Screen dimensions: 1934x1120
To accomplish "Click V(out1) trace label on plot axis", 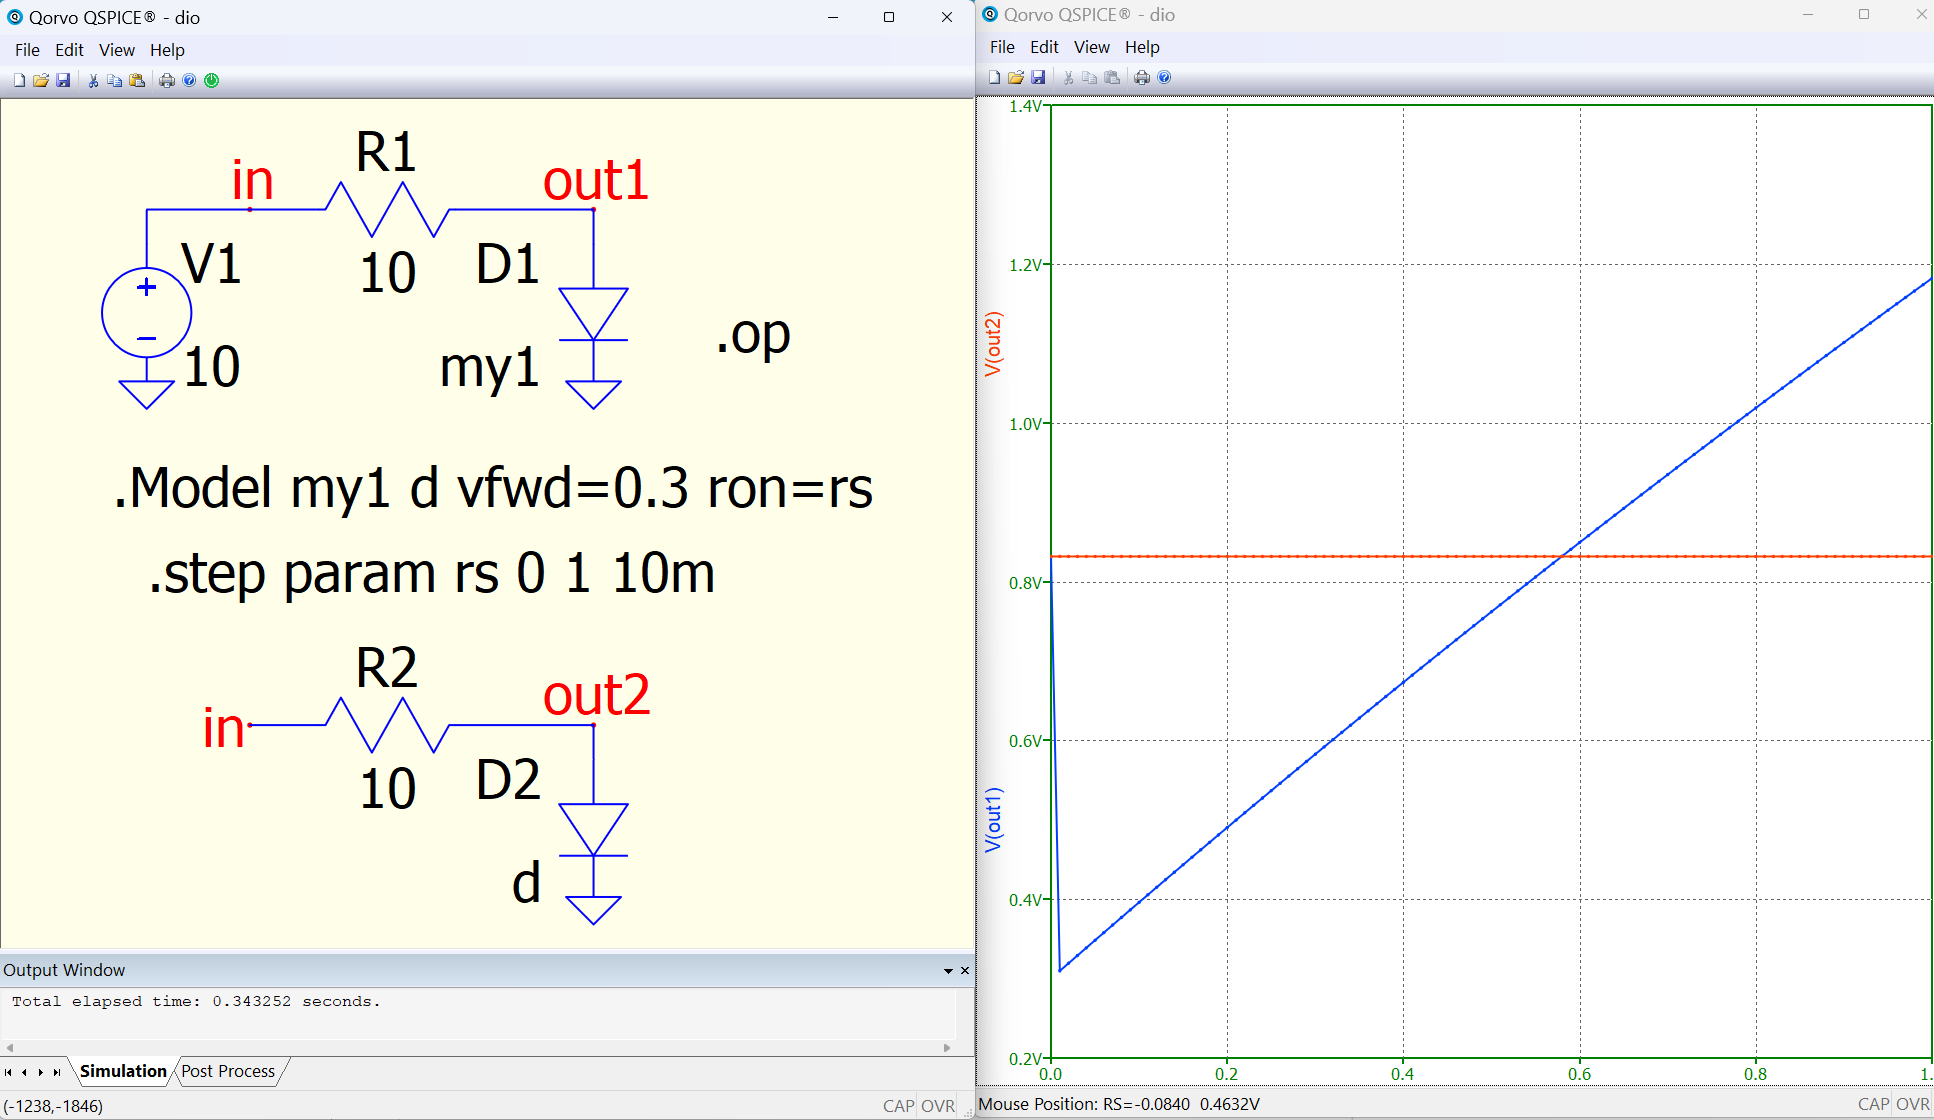I will tap(992, 820).
